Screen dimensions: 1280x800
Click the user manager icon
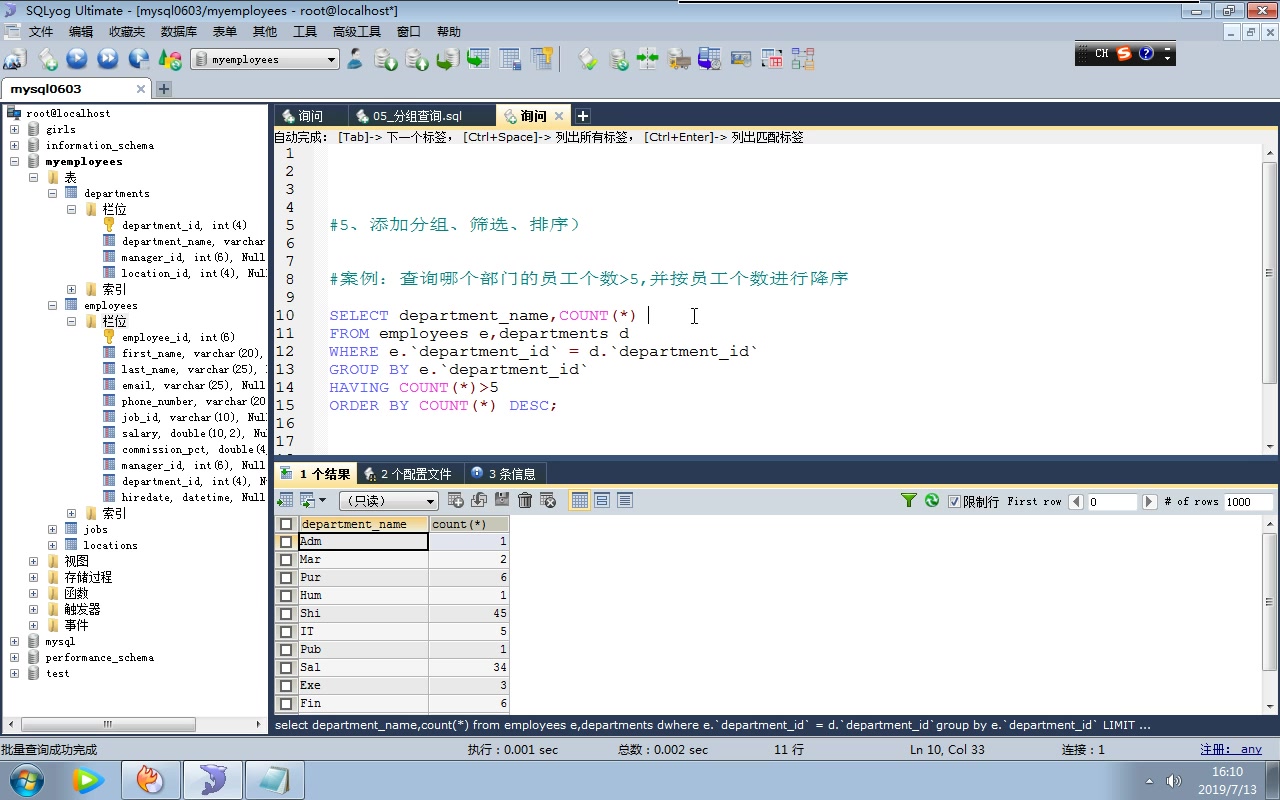(355, 59)
